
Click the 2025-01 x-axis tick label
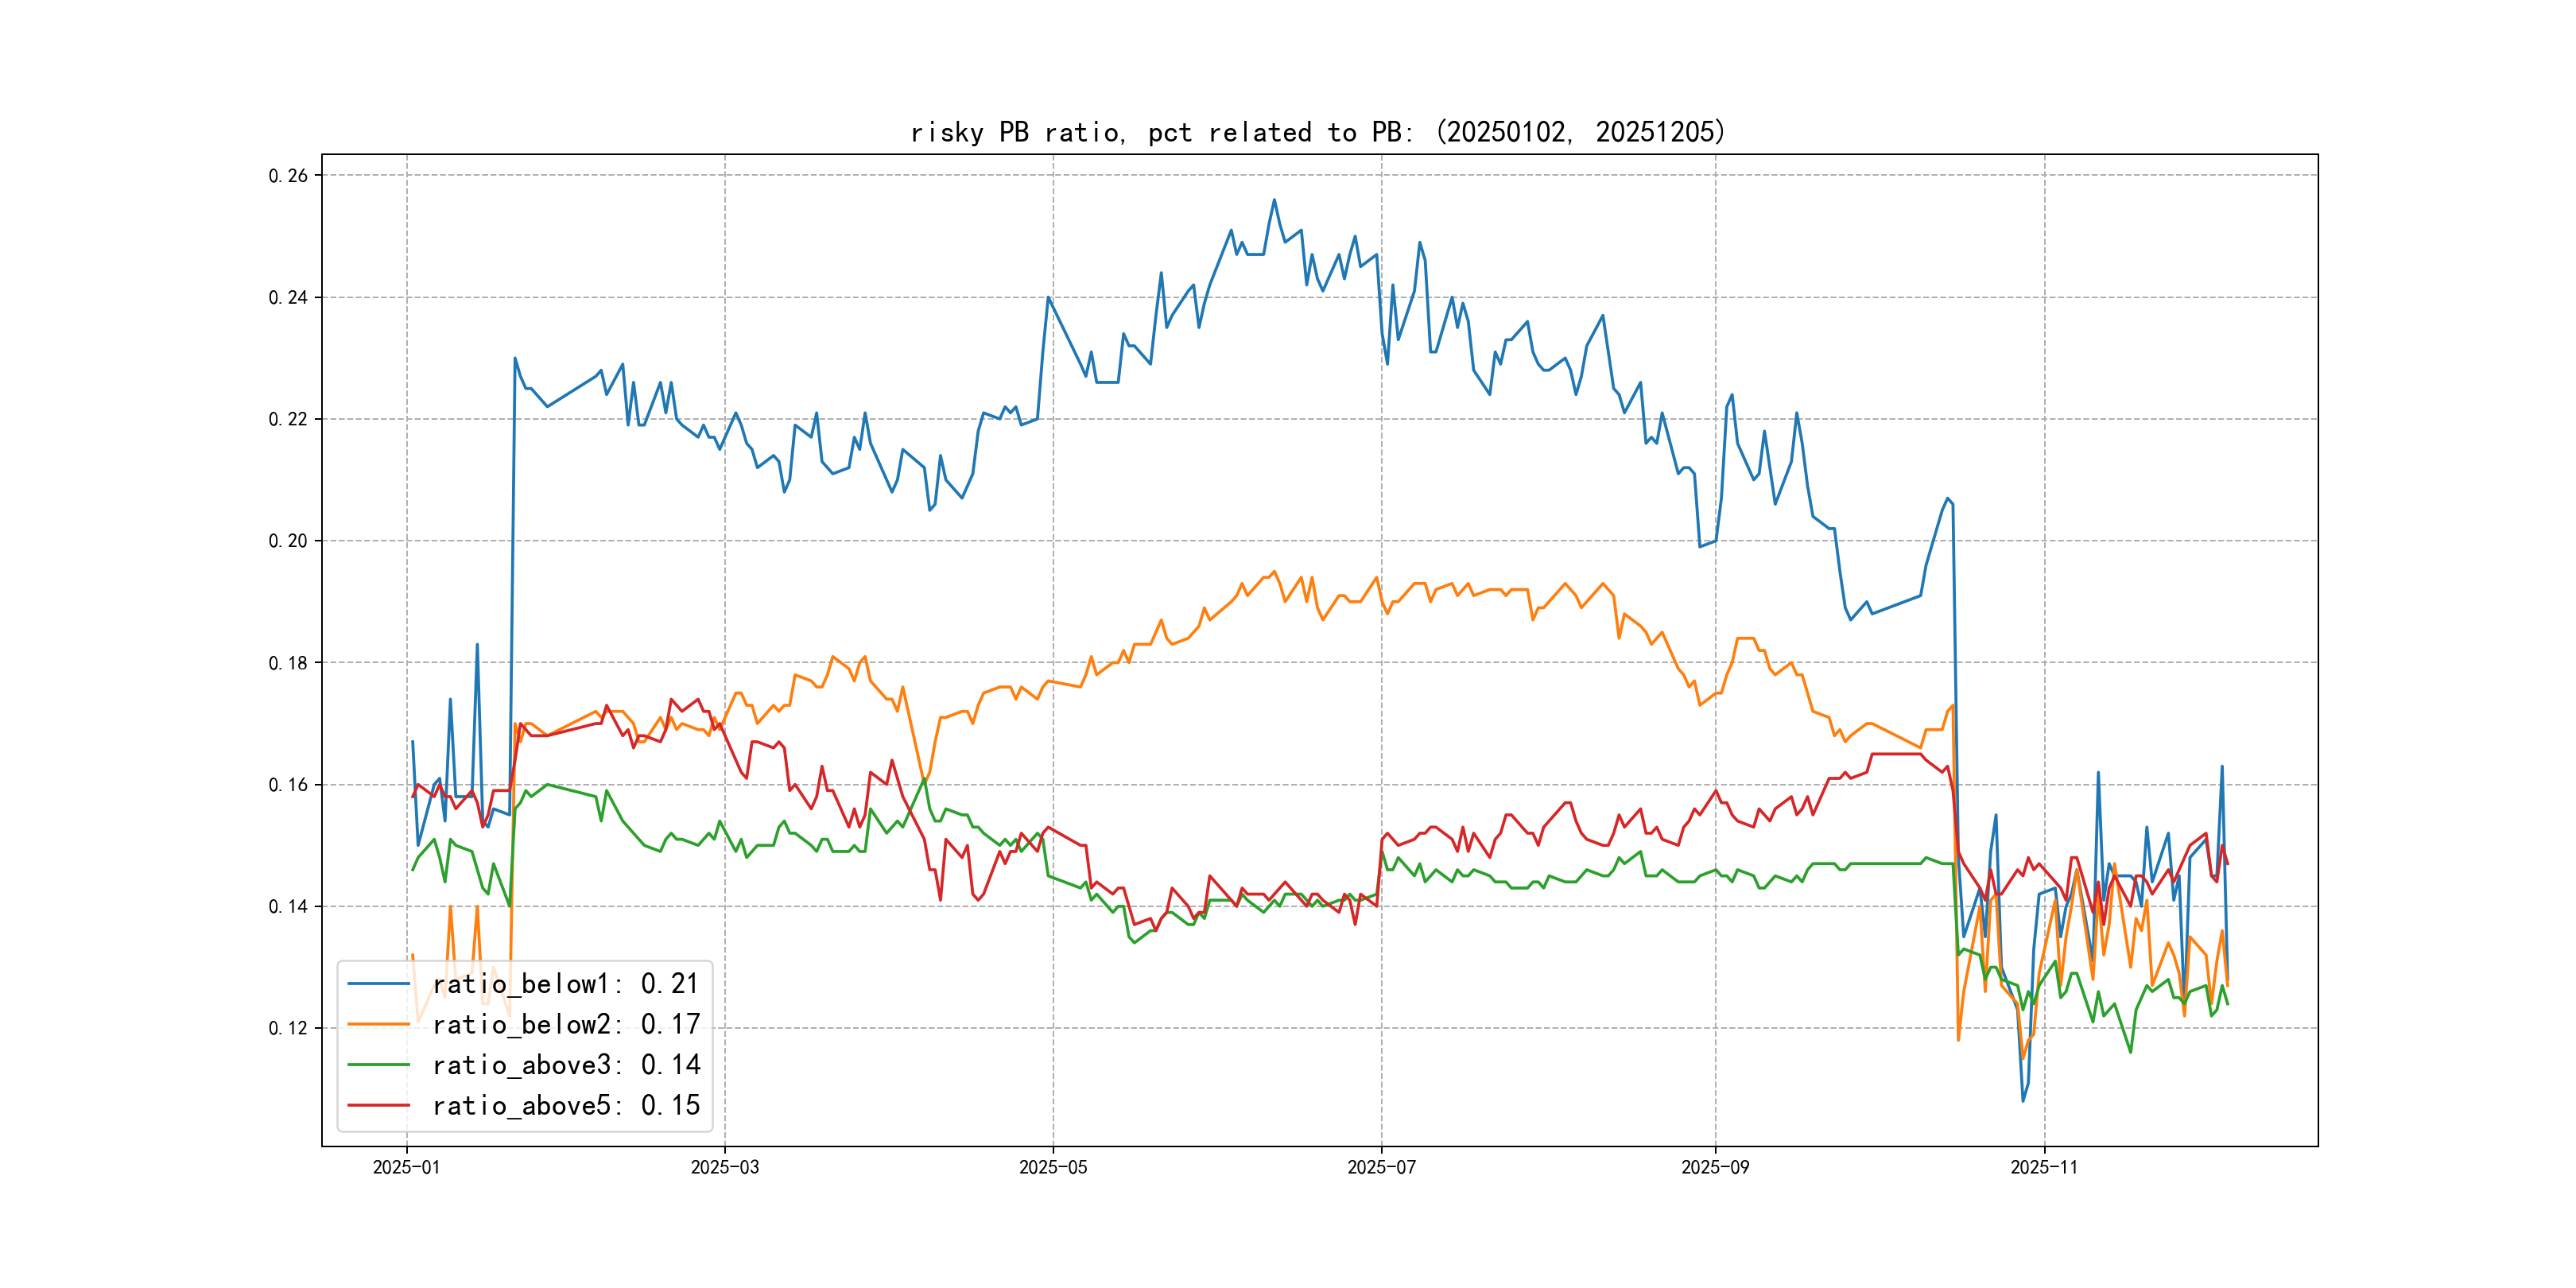(406, 1167)
